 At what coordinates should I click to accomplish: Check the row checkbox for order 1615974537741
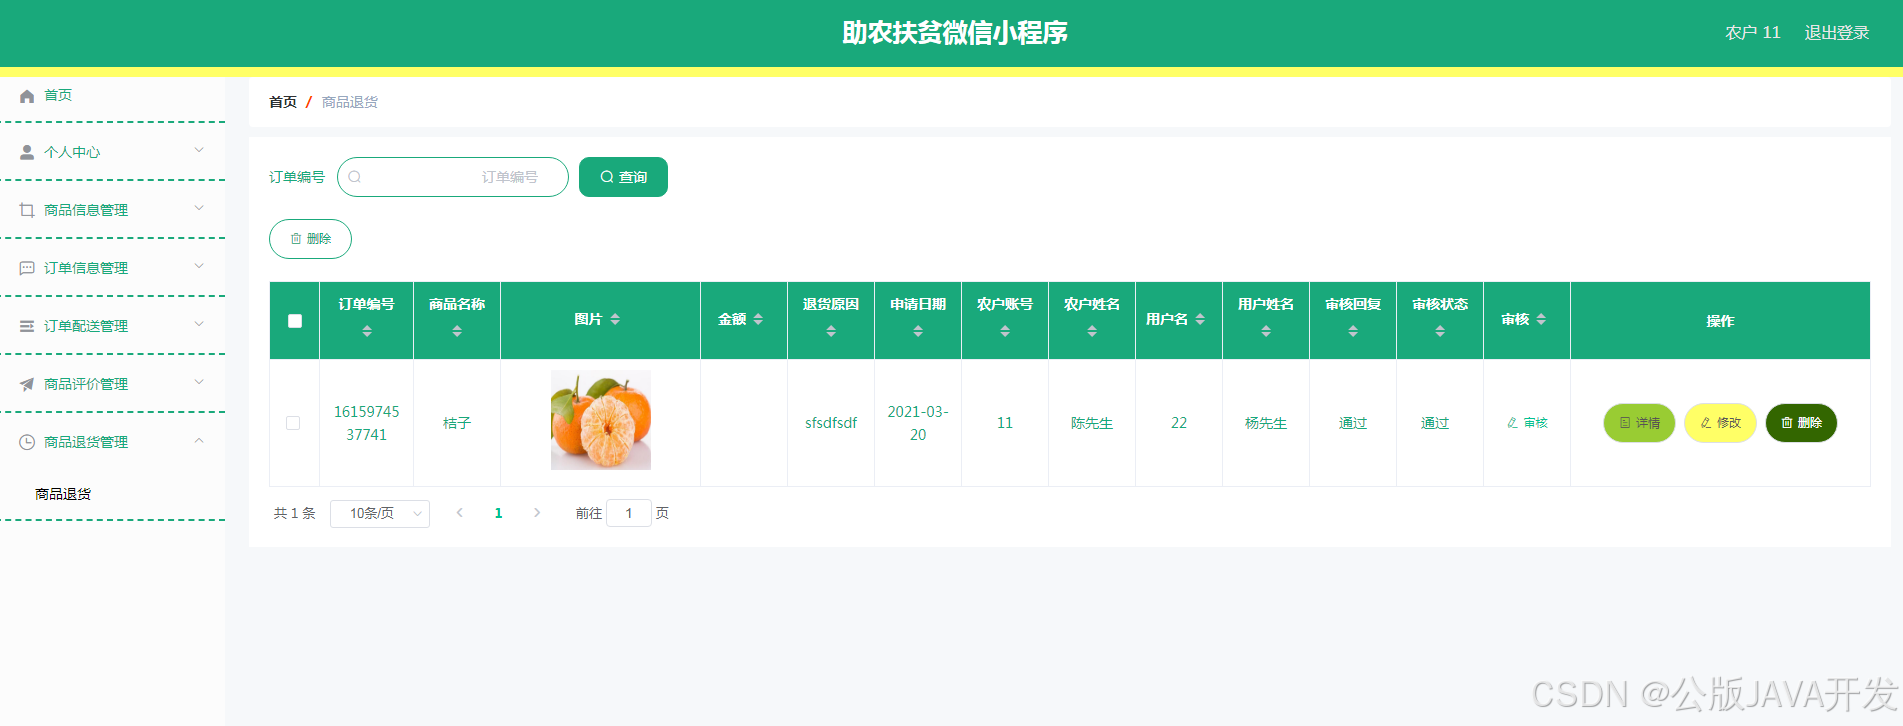click(x=293, y=423)
